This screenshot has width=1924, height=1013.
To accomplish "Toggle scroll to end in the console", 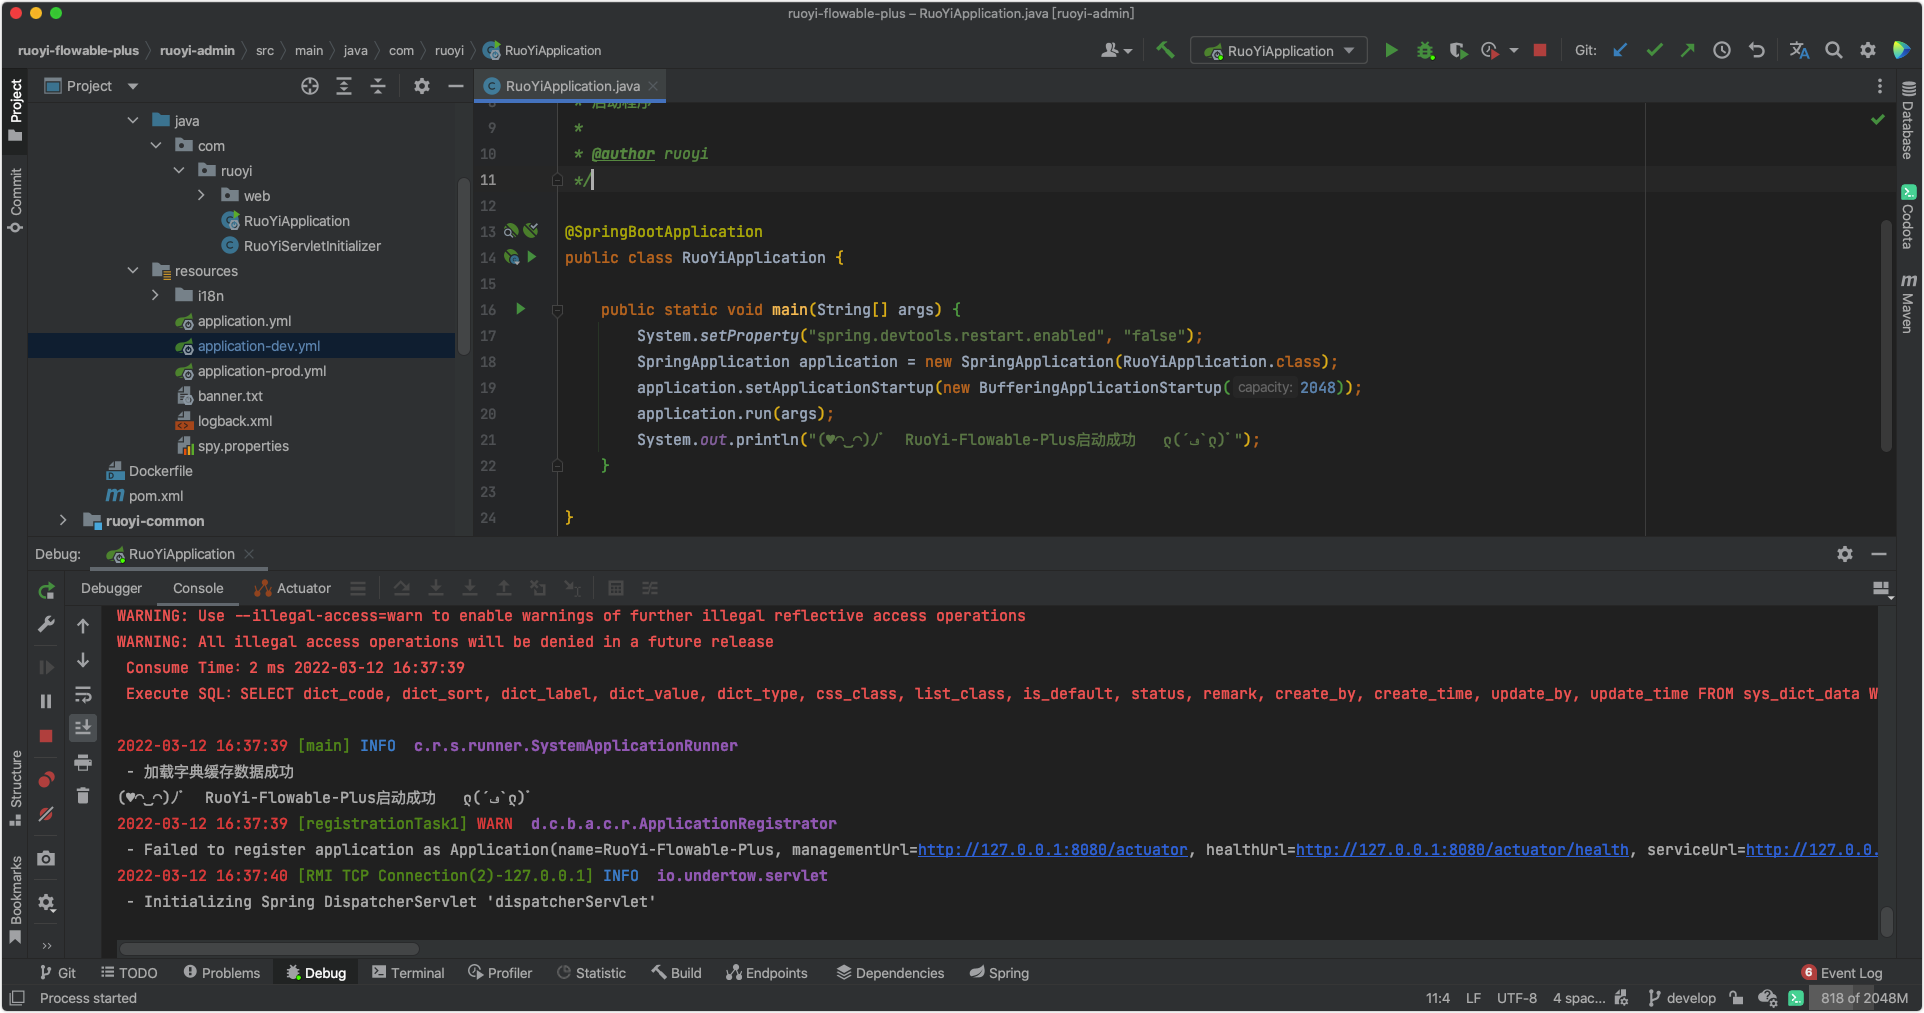I will pyautogui.click(x=83, y=728).
